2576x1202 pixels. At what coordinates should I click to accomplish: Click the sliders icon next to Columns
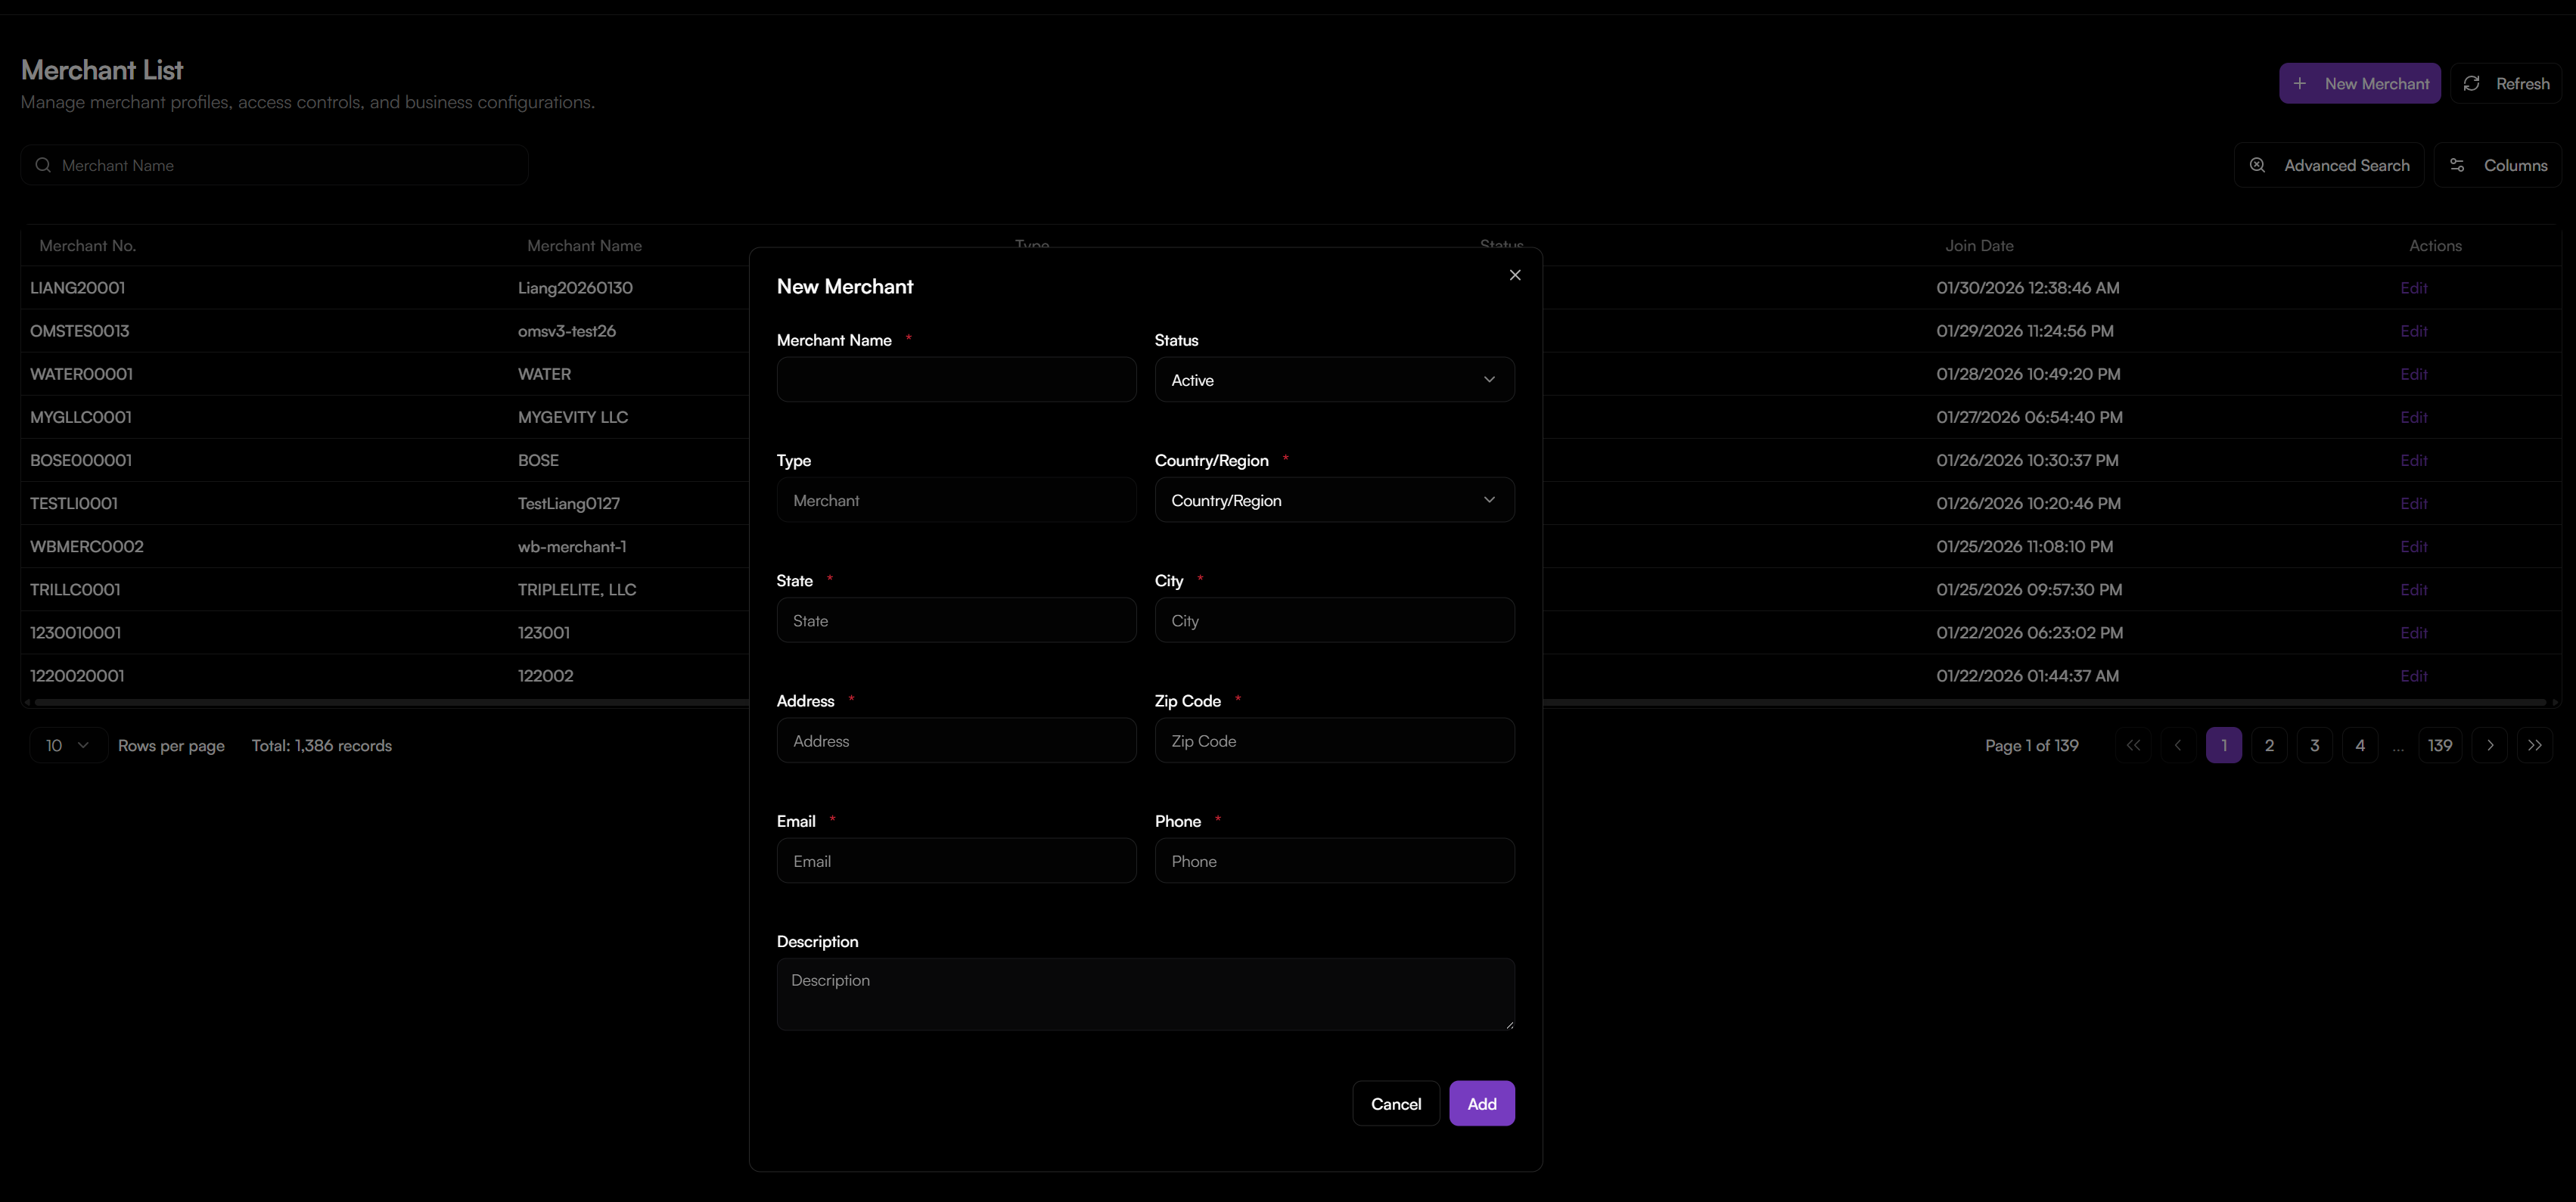click(2459, 164)
